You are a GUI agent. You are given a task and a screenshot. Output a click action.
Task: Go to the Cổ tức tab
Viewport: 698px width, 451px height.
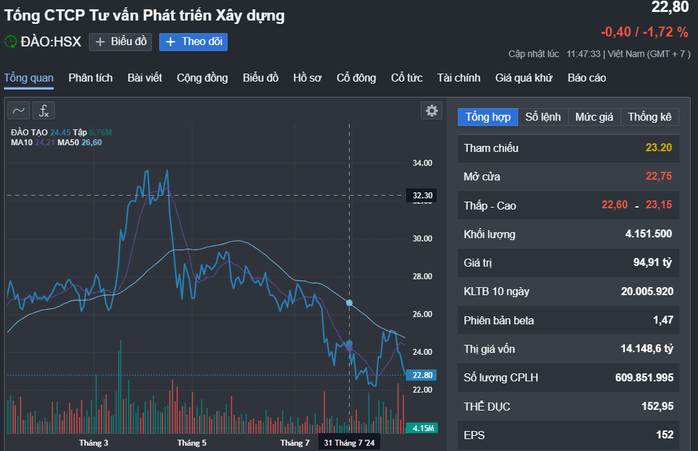(406, 78)
